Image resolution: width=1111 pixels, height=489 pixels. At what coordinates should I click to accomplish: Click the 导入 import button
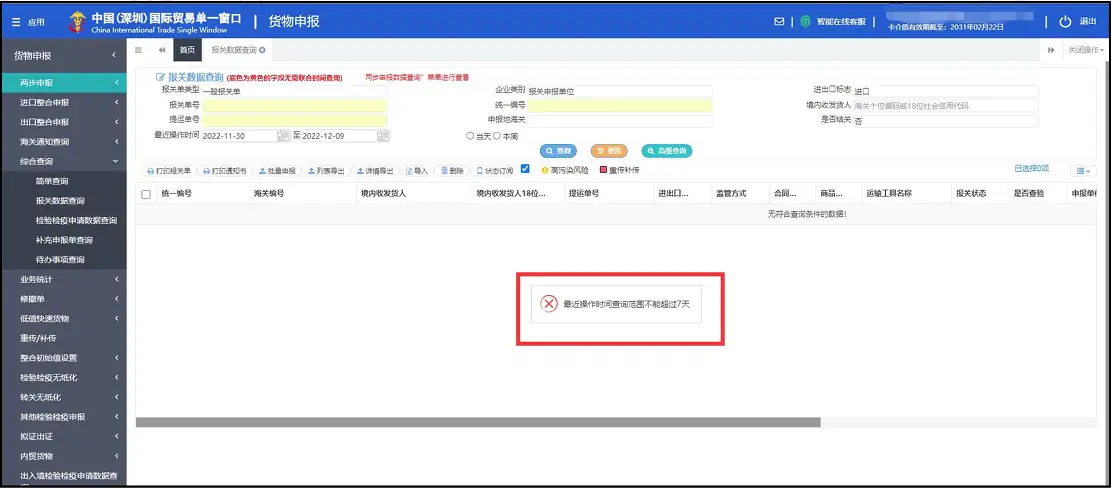[417, 171]
